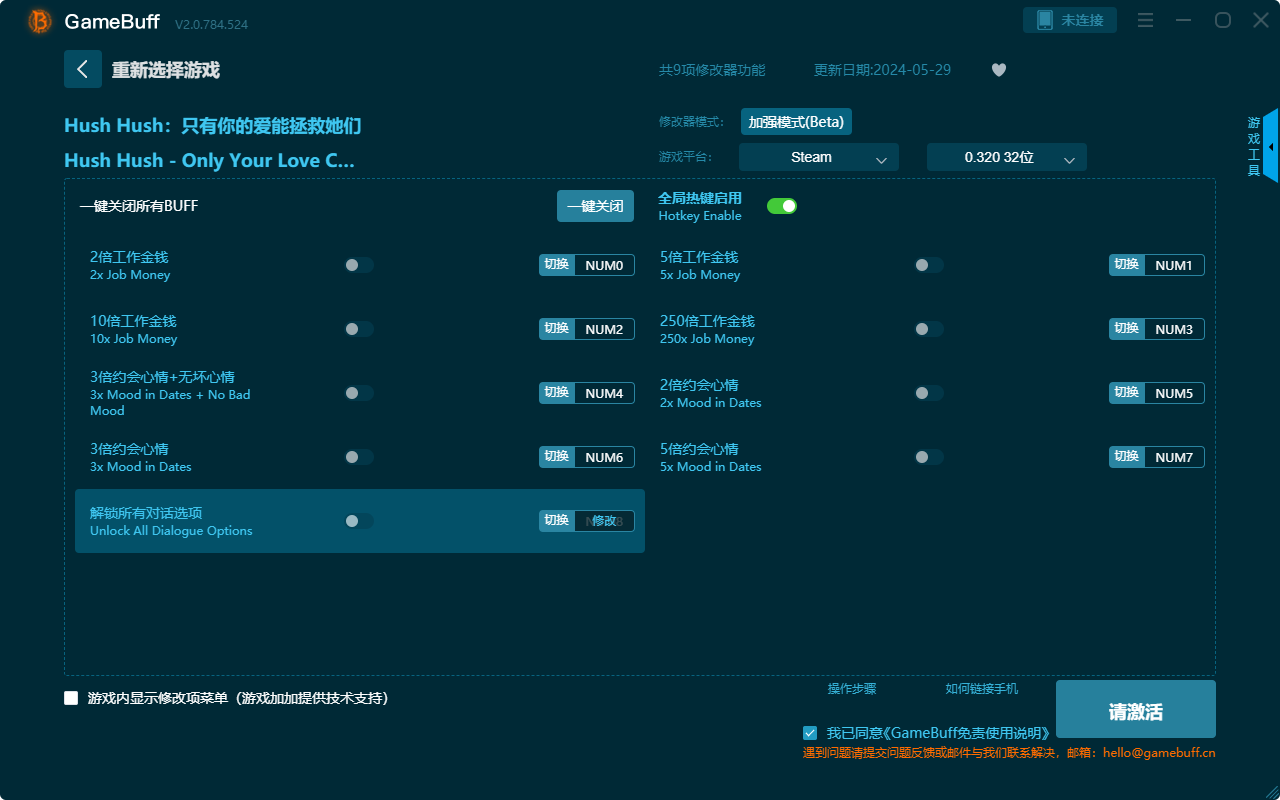Click the activate button
This screenshot has height=800, width=1280.
click(x=1136, y=709)
